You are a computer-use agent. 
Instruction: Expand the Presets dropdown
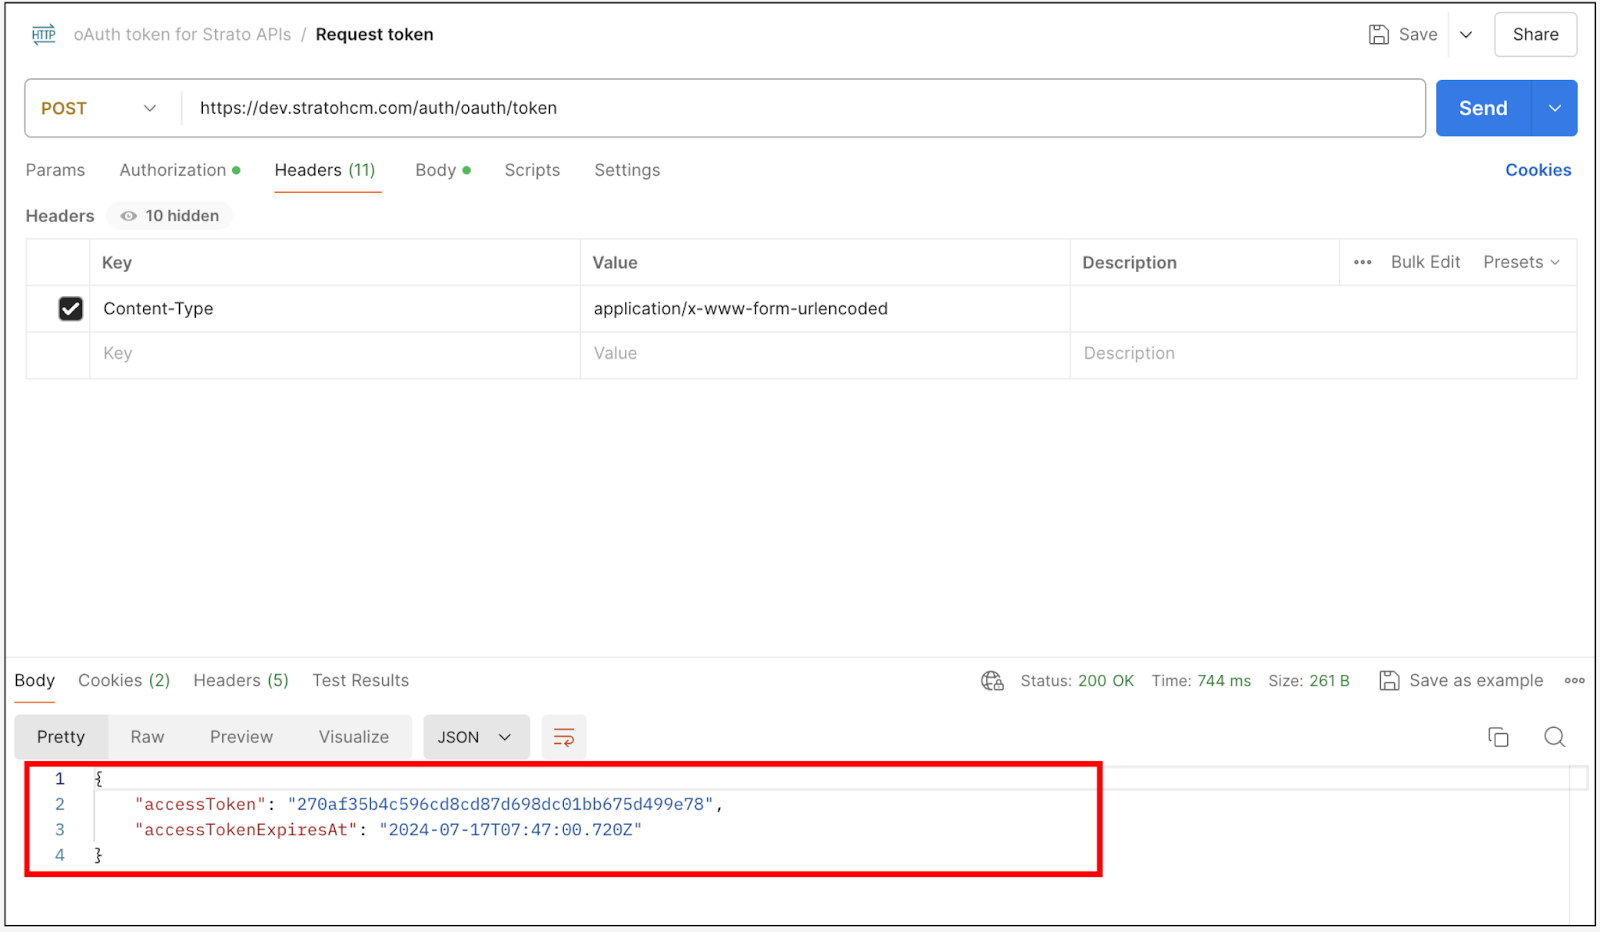(1520, 262)
